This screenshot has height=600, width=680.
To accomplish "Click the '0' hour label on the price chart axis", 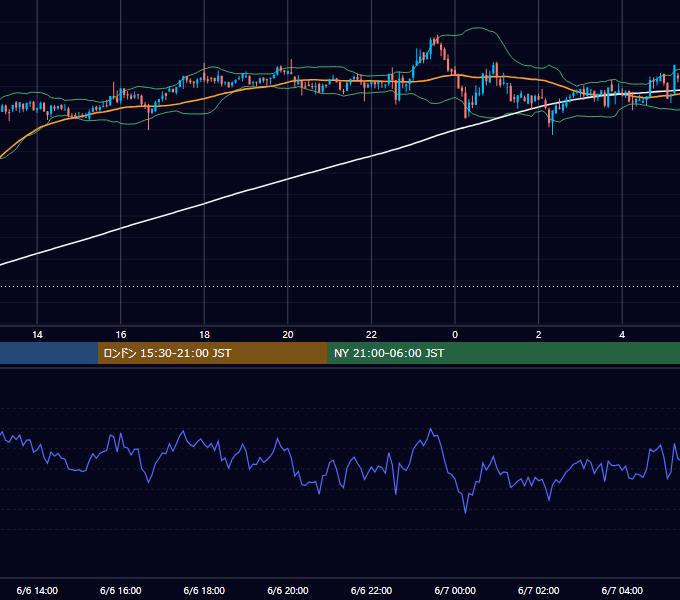I will coord(455,335).
